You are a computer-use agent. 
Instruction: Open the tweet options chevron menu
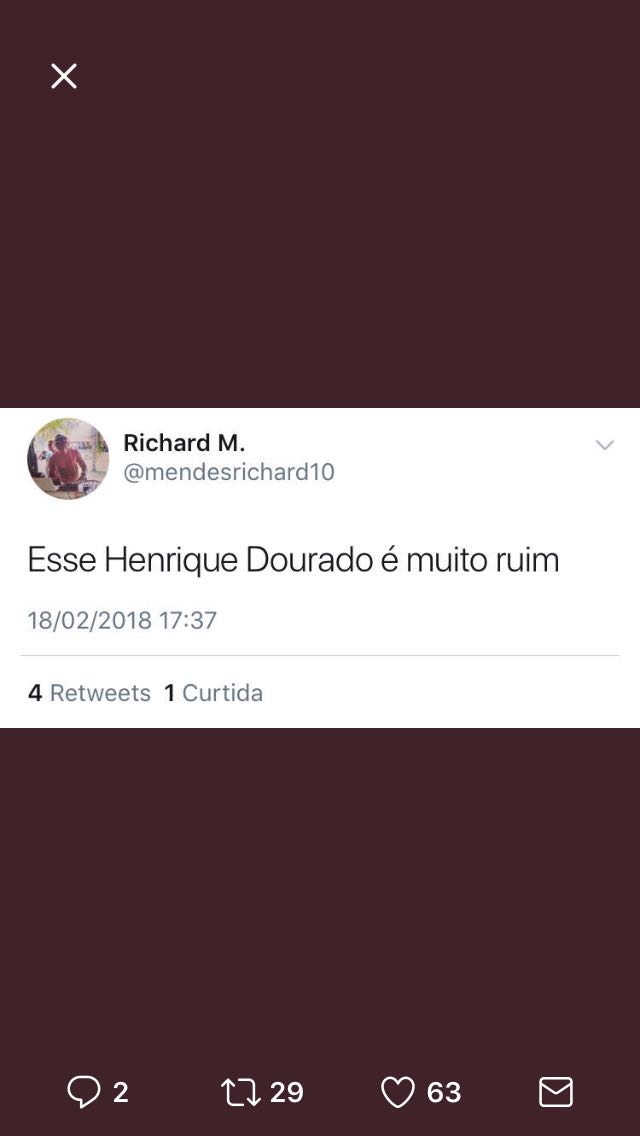604,445
